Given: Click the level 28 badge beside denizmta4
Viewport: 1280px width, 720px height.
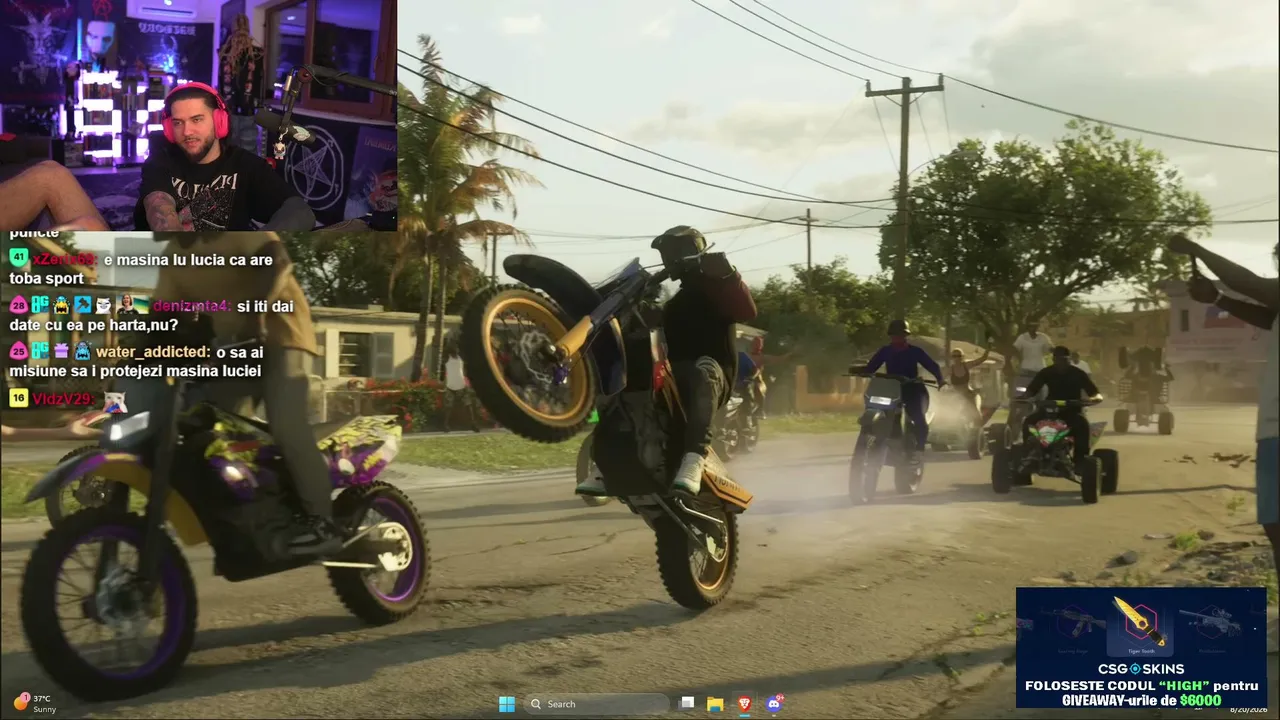Looking at the screenshot, I should click(x=18, y=306).
